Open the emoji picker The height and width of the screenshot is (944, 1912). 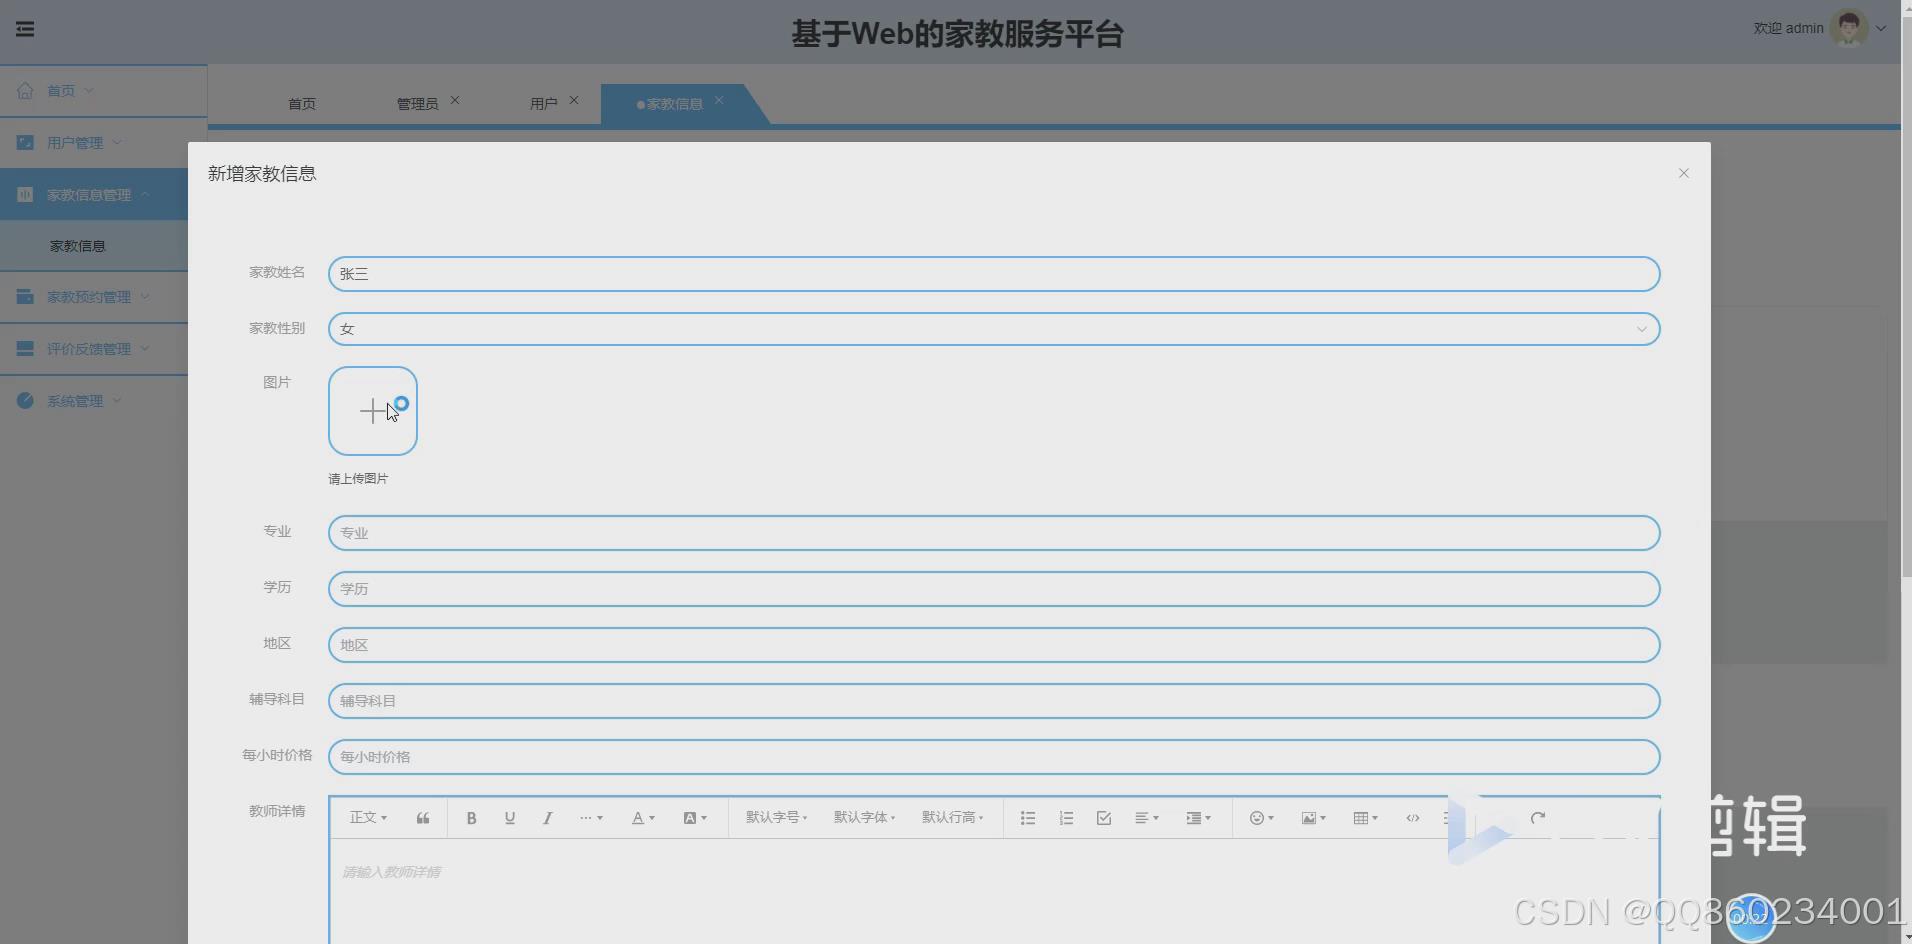tap(1261, 818)
